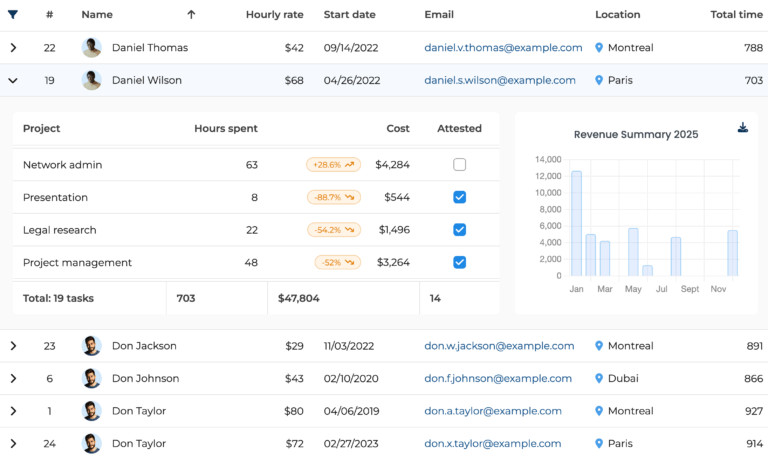This screenshot has width=768, height=455.
Task: Open email link daniel.v.thomas@example.com
Action: (x=503, y=48)
